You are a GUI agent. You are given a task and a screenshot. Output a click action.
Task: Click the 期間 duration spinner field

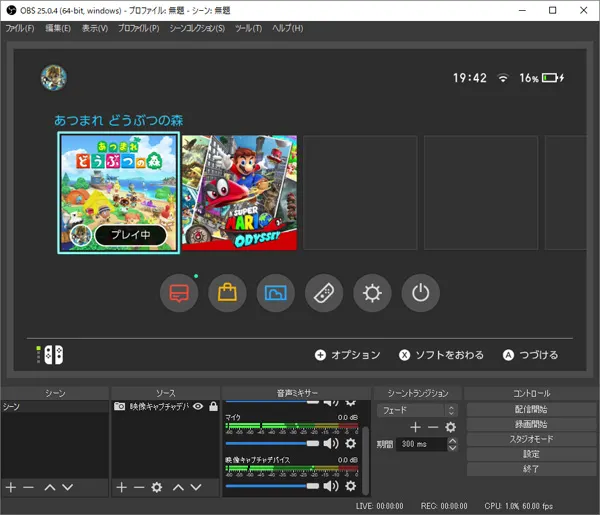(421, 444)
